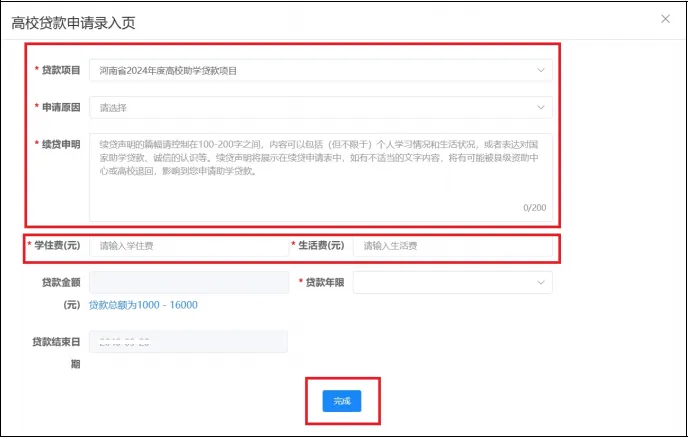The width and height of the screenshot is (688, 437).
Task: Click the 贷款项目 field label
Action: coord(60,70)
